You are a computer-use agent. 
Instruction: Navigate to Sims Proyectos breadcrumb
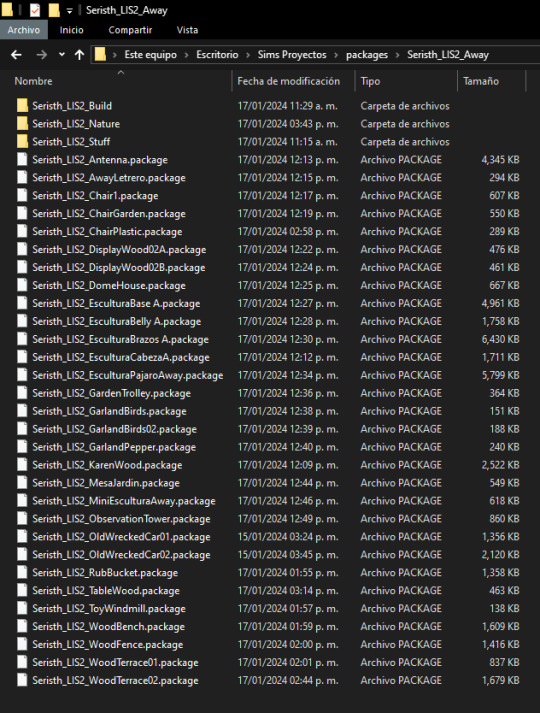point(292,55)
